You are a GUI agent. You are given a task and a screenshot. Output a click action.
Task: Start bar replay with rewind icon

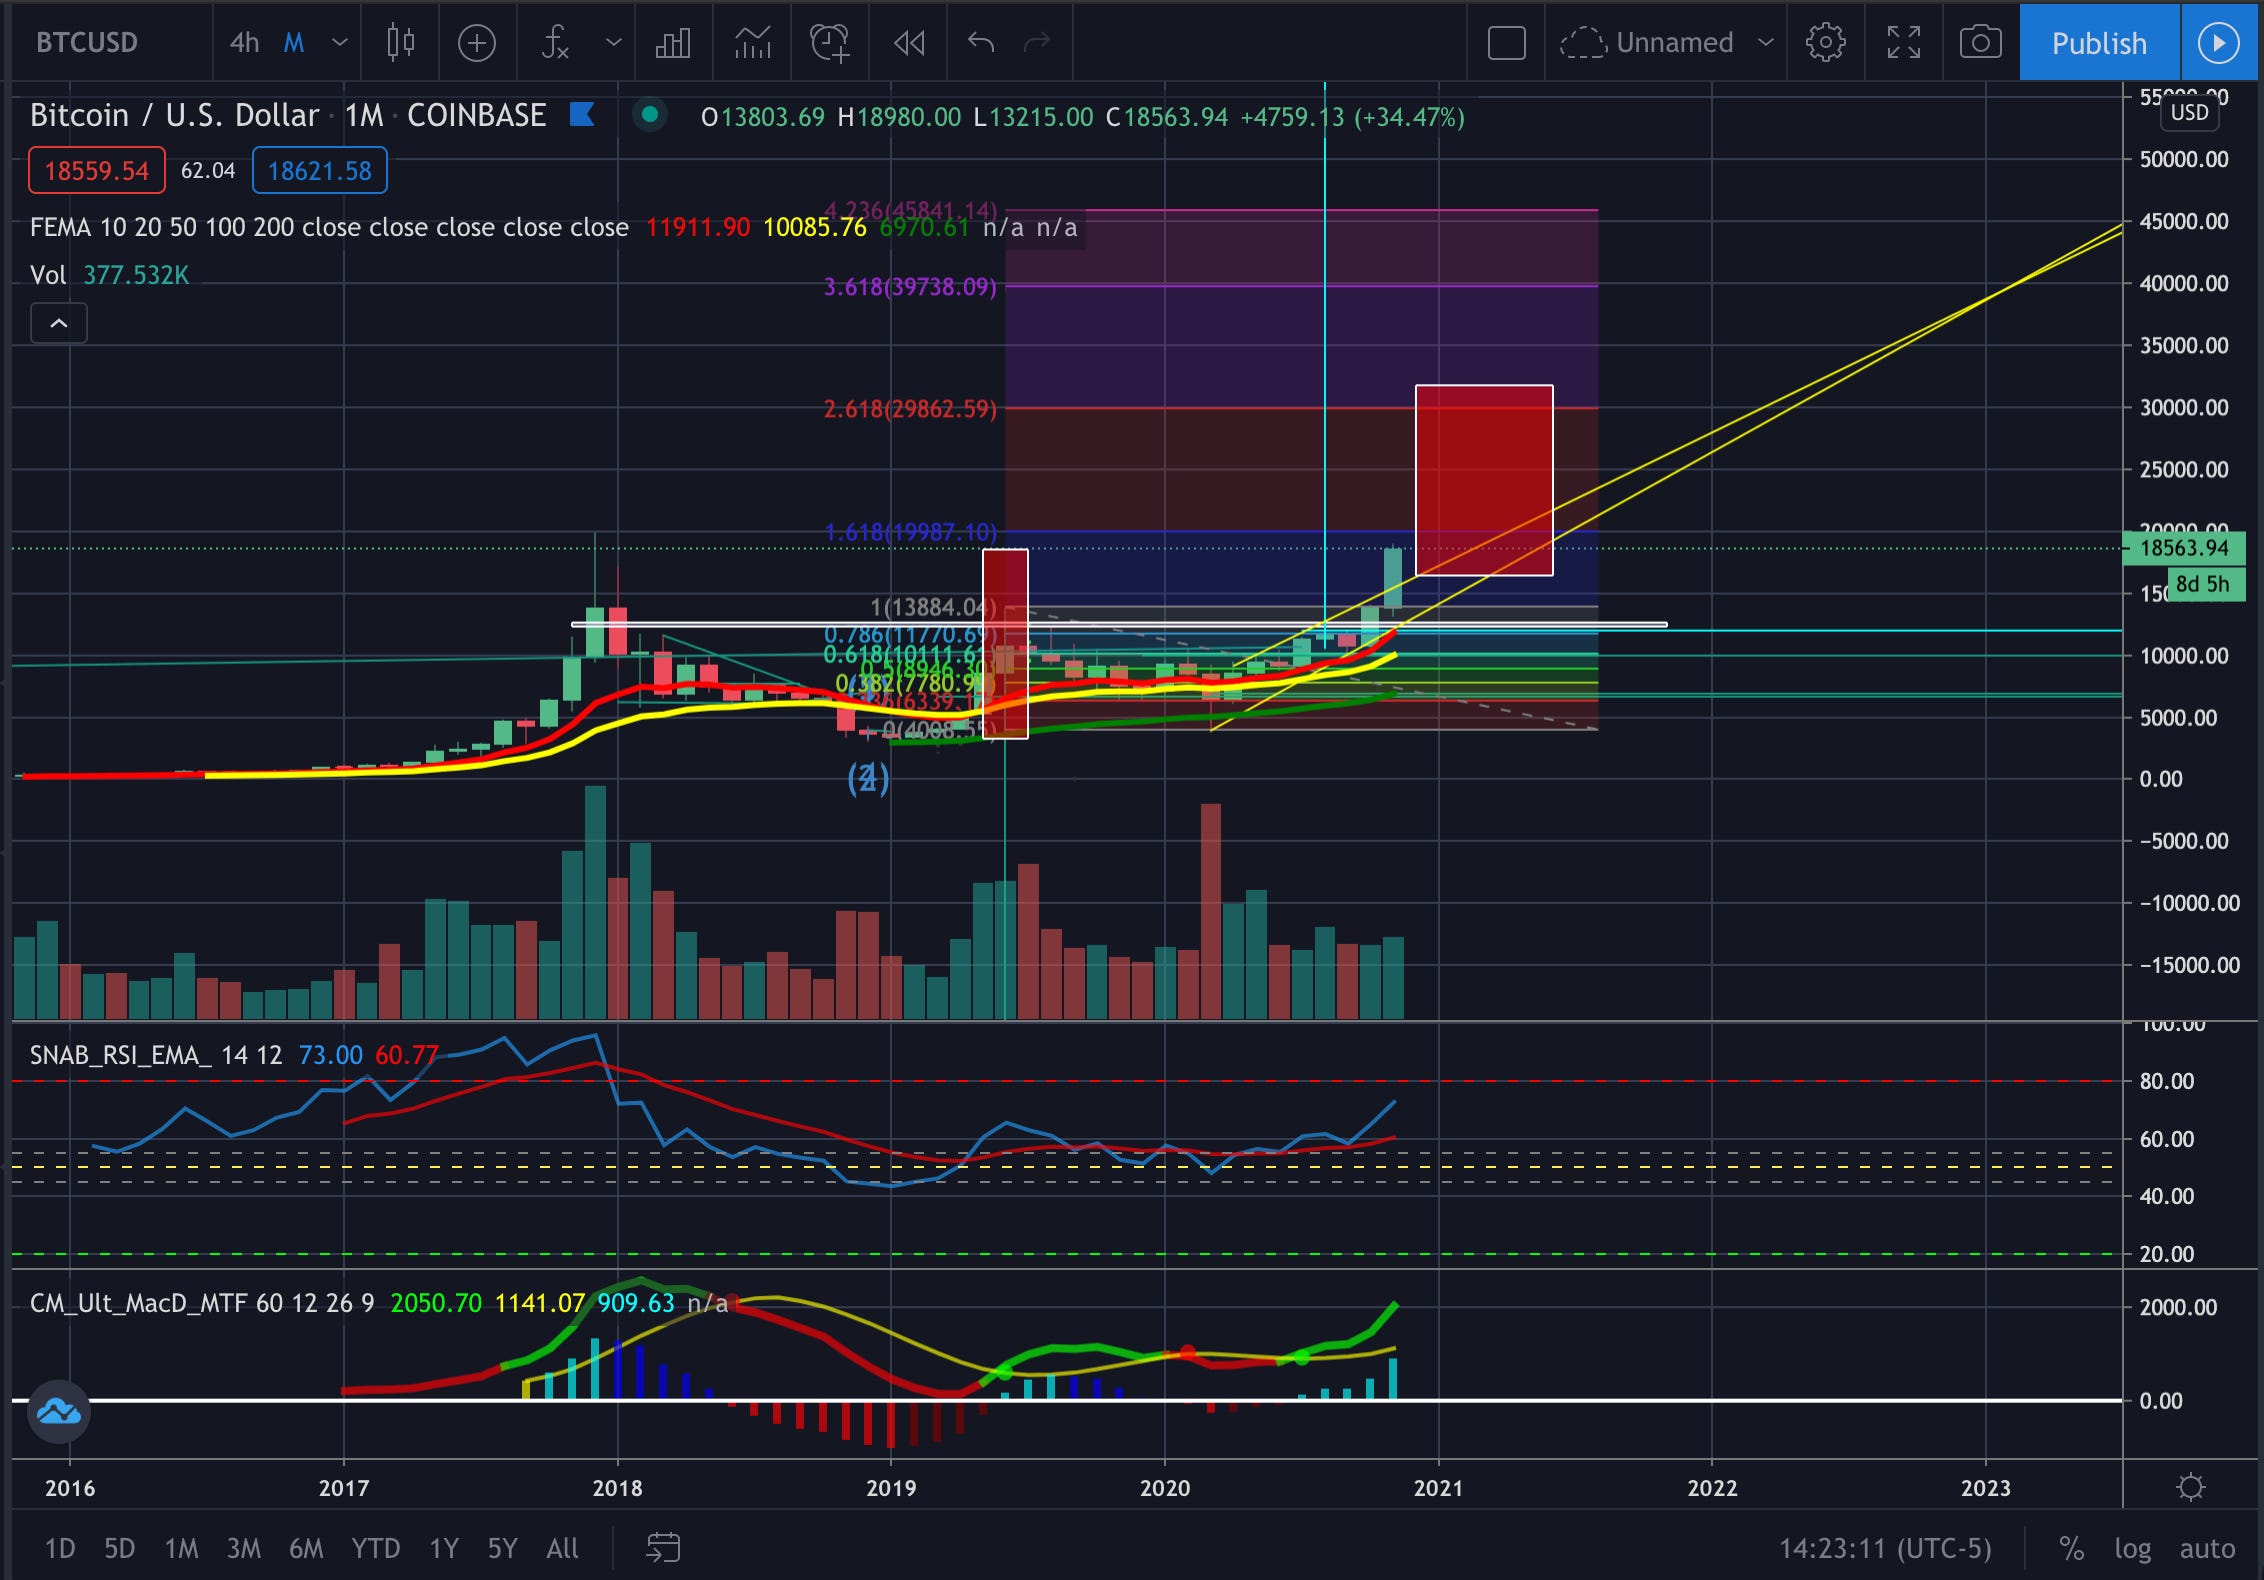(908, 42)
